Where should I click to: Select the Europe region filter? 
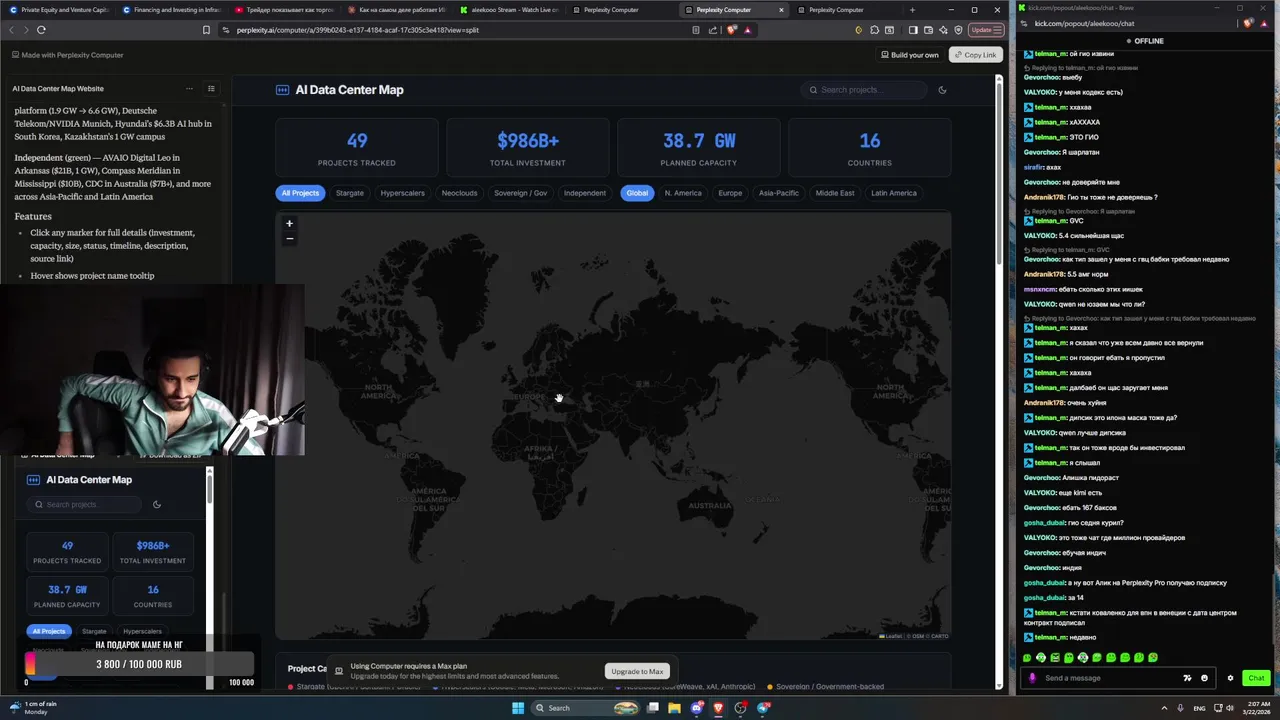[730, 193]
